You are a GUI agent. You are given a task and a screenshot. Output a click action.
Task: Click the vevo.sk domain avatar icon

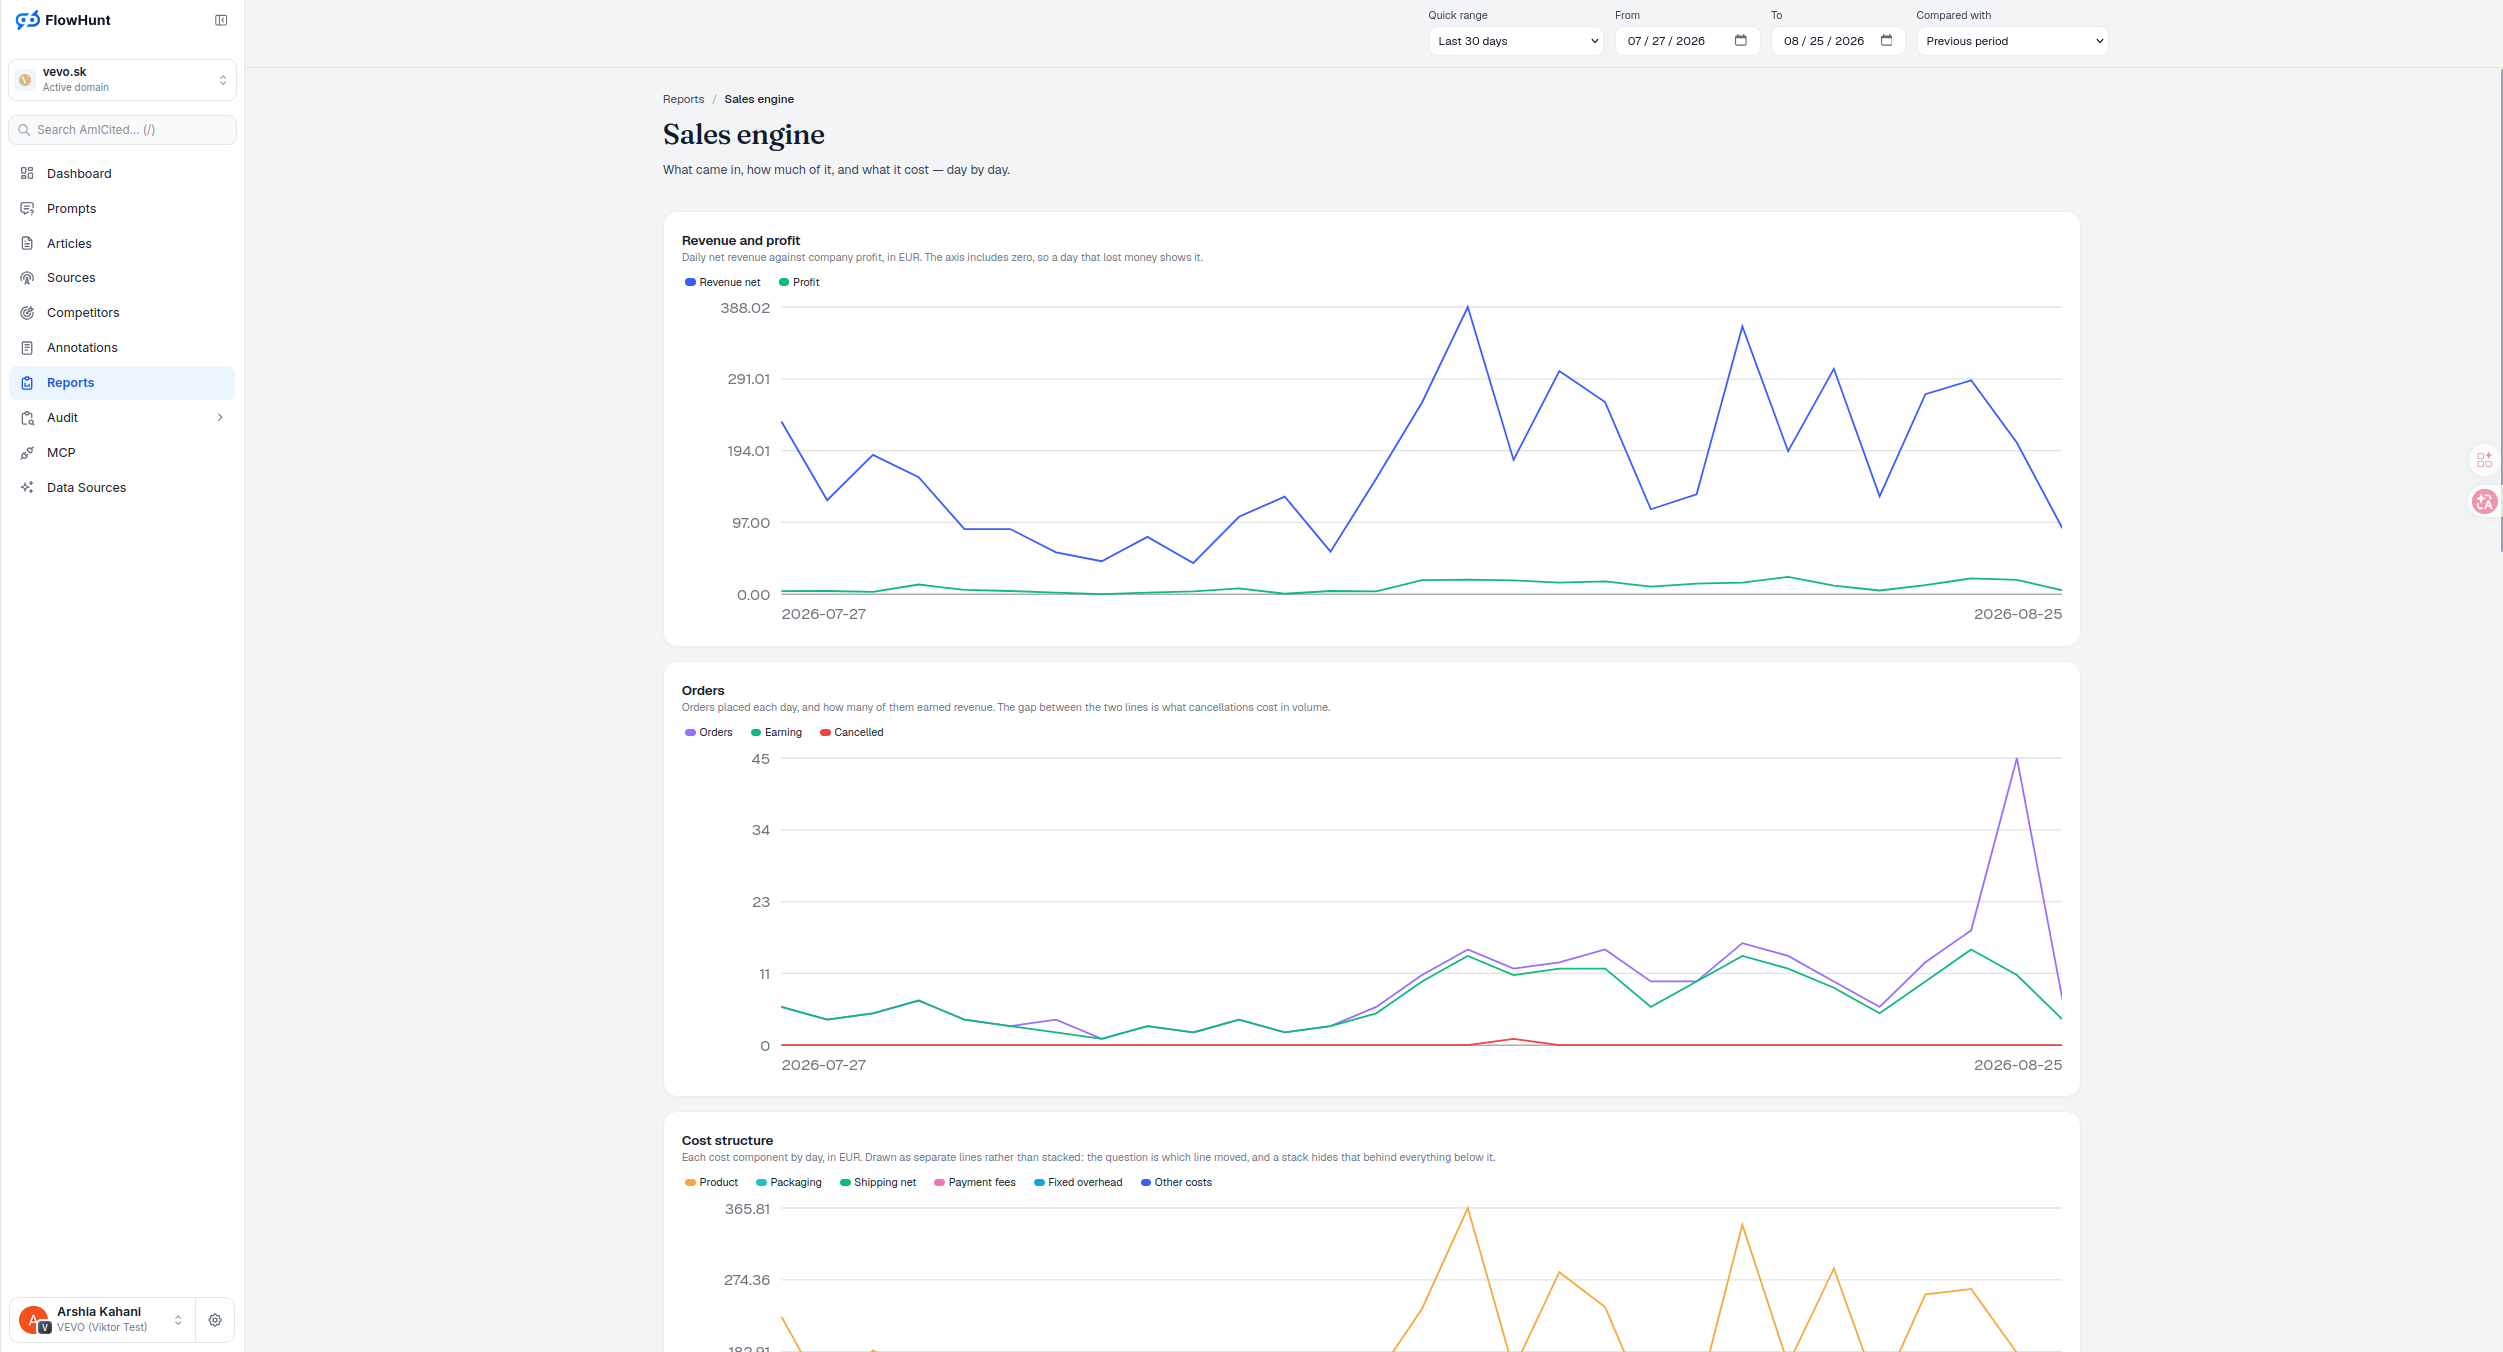click(x=26, y=80)
